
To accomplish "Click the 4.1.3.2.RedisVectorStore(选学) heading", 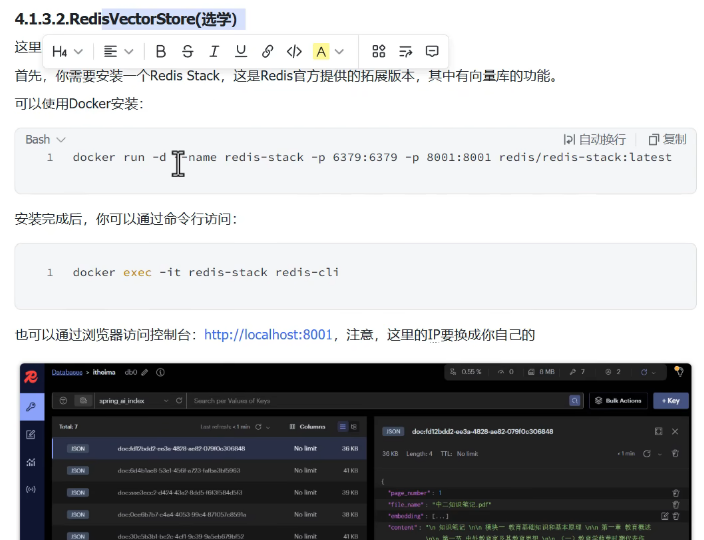I will [x=126, y=19].
